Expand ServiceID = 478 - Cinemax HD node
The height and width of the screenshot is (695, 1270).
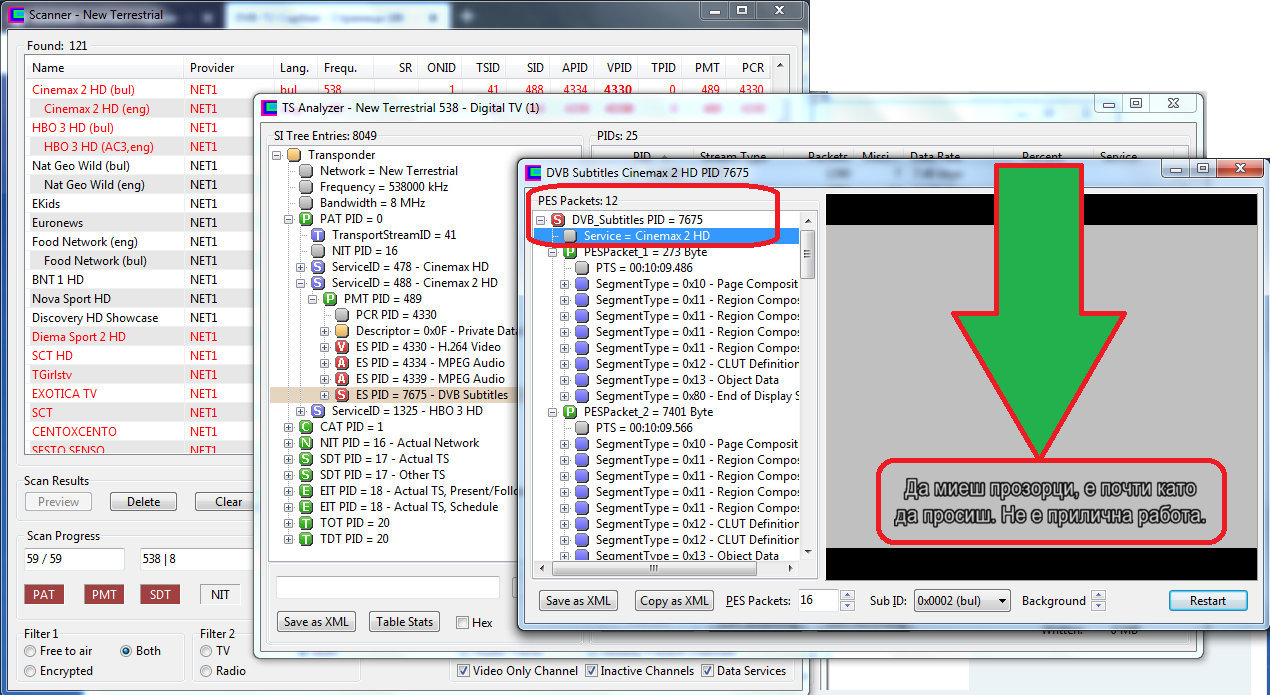301,267
